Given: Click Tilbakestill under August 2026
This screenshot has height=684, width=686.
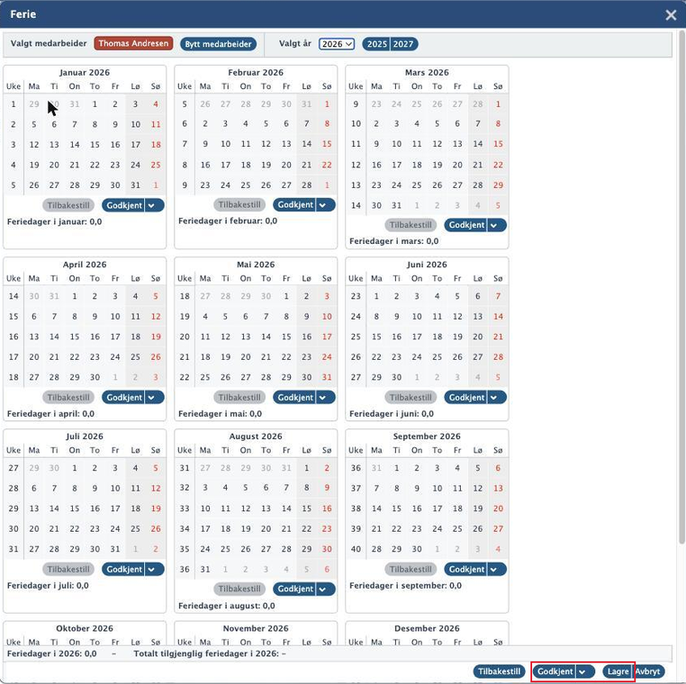Looking at the screenshot, I should click(x=239, y=589).
